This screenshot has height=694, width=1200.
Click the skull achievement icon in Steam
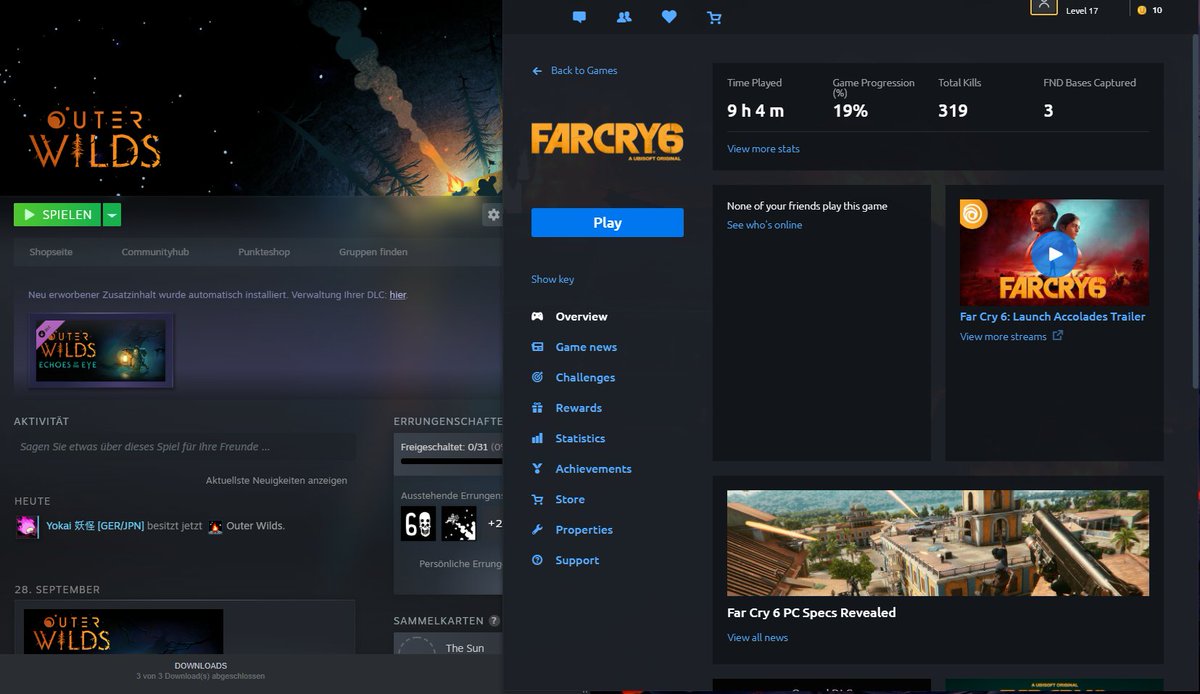pyautogui.click(x=418, y=523)
